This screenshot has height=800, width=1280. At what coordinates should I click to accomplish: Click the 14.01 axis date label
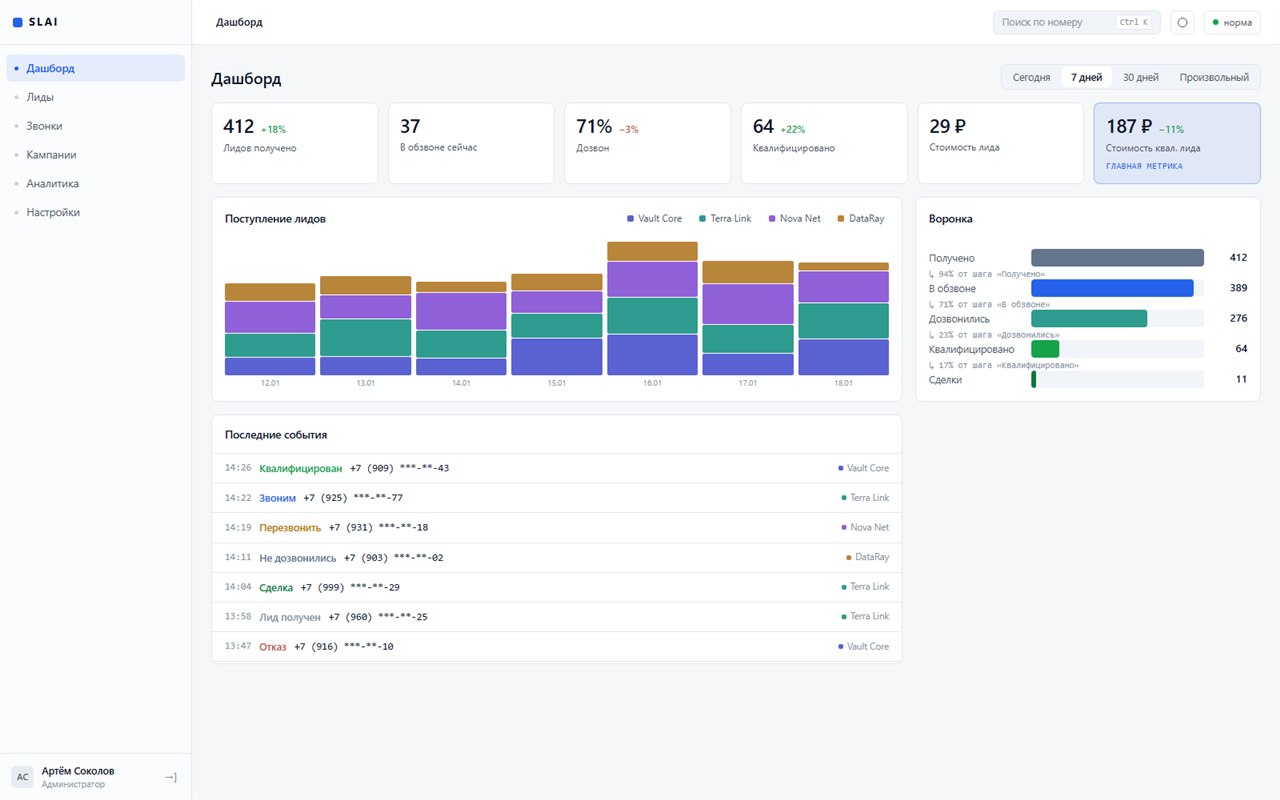pyautogui.click(x=461, y=383)
